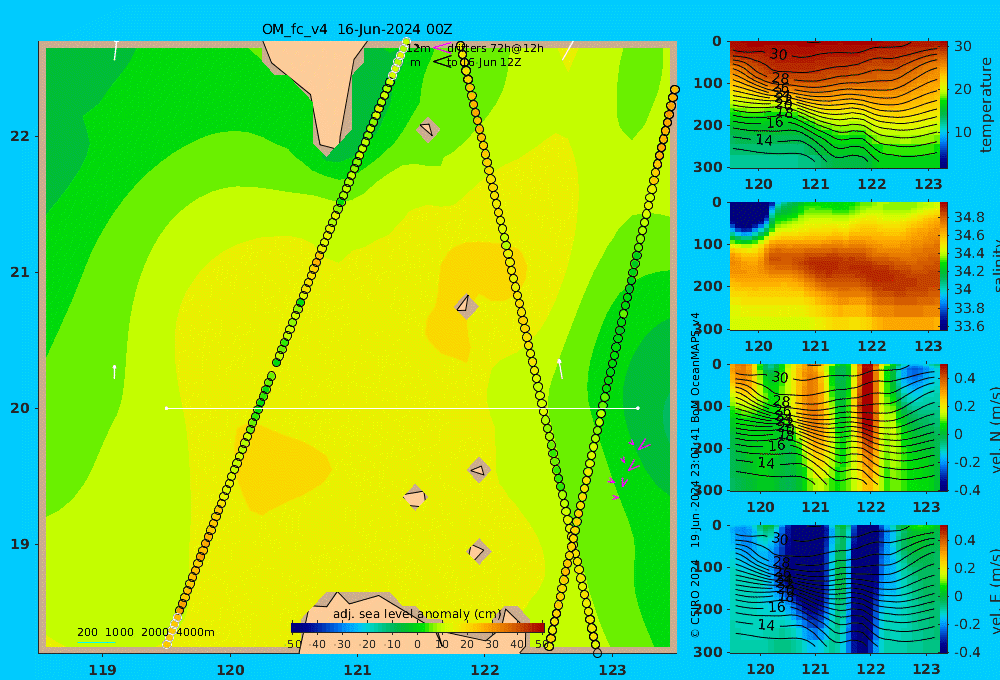
Task: Click the white current arrow near 119°E 20.3°N
Action: click(x=114, y=372)
